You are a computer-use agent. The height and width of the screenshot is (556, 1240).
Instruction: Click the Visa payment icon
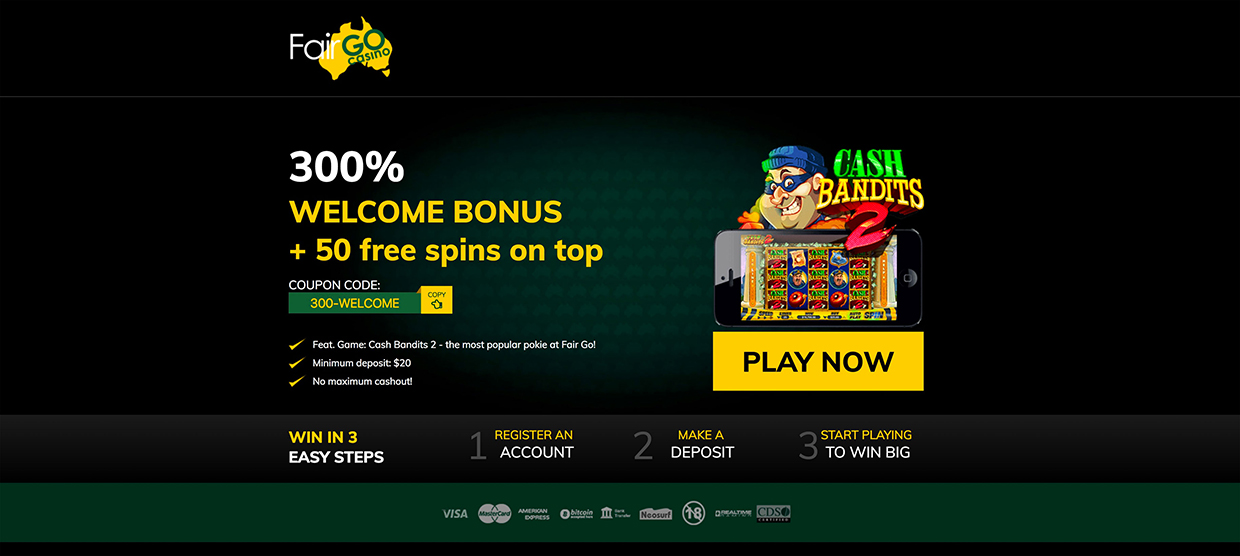click(455, 514)
